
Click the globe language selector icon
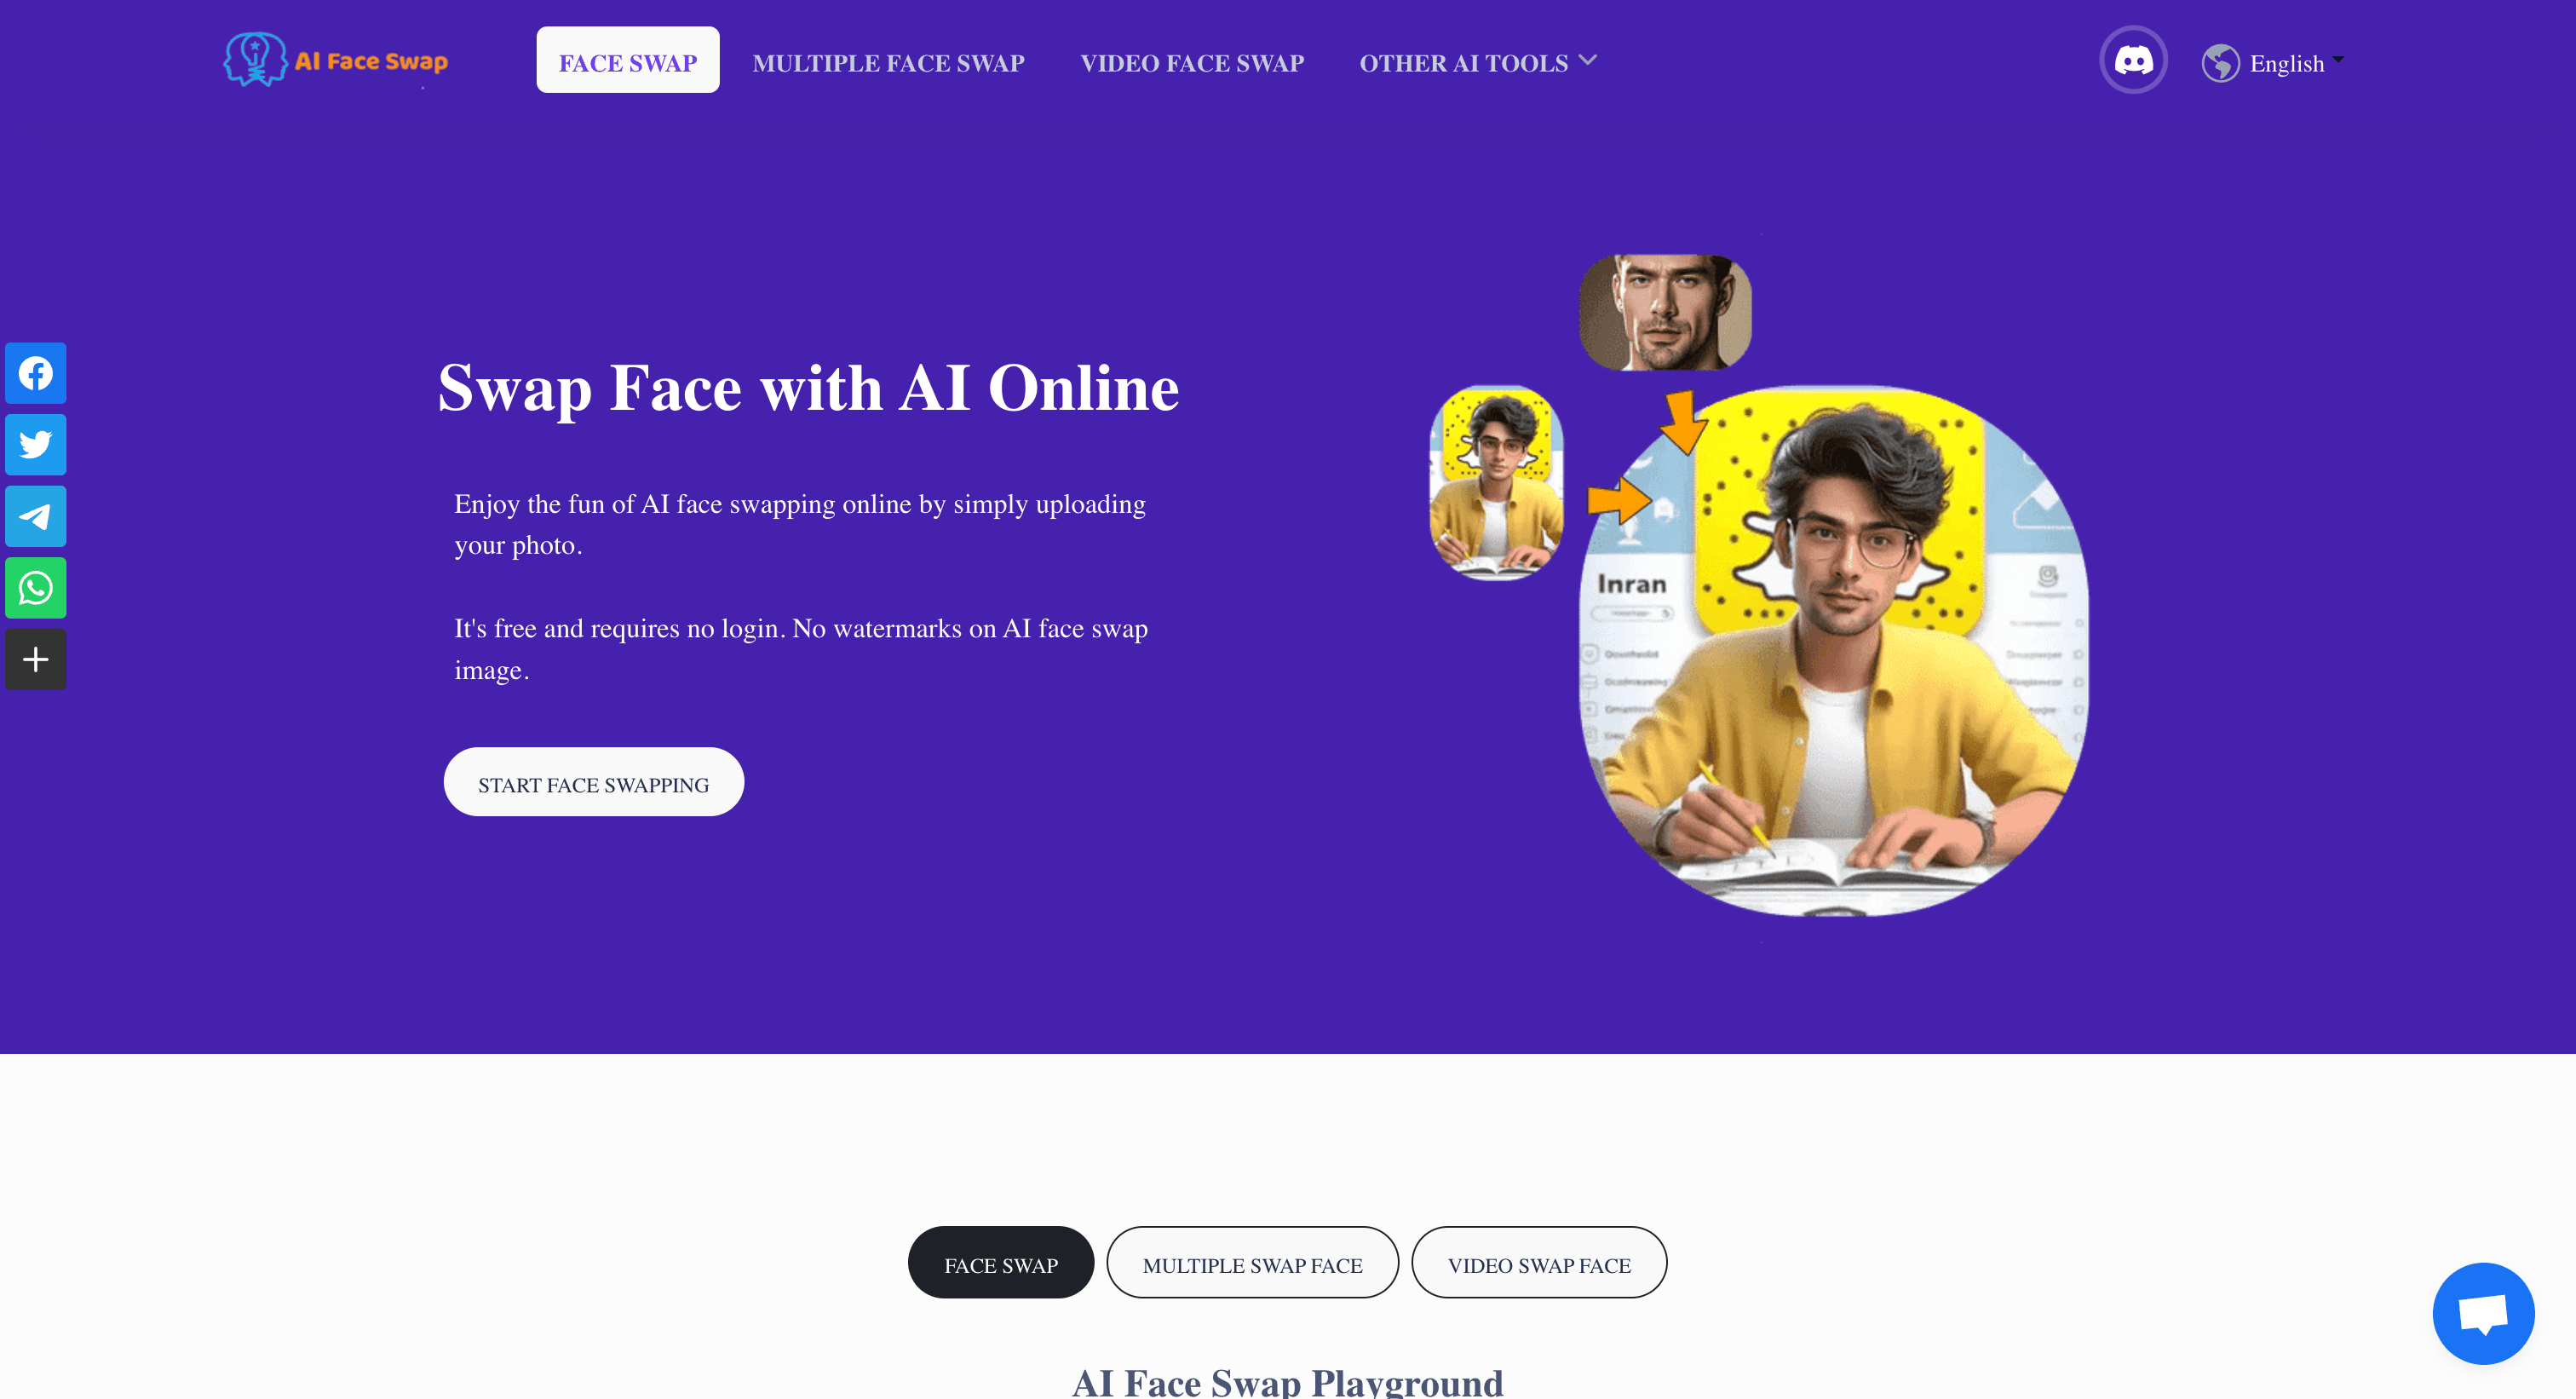point(2222,64)
